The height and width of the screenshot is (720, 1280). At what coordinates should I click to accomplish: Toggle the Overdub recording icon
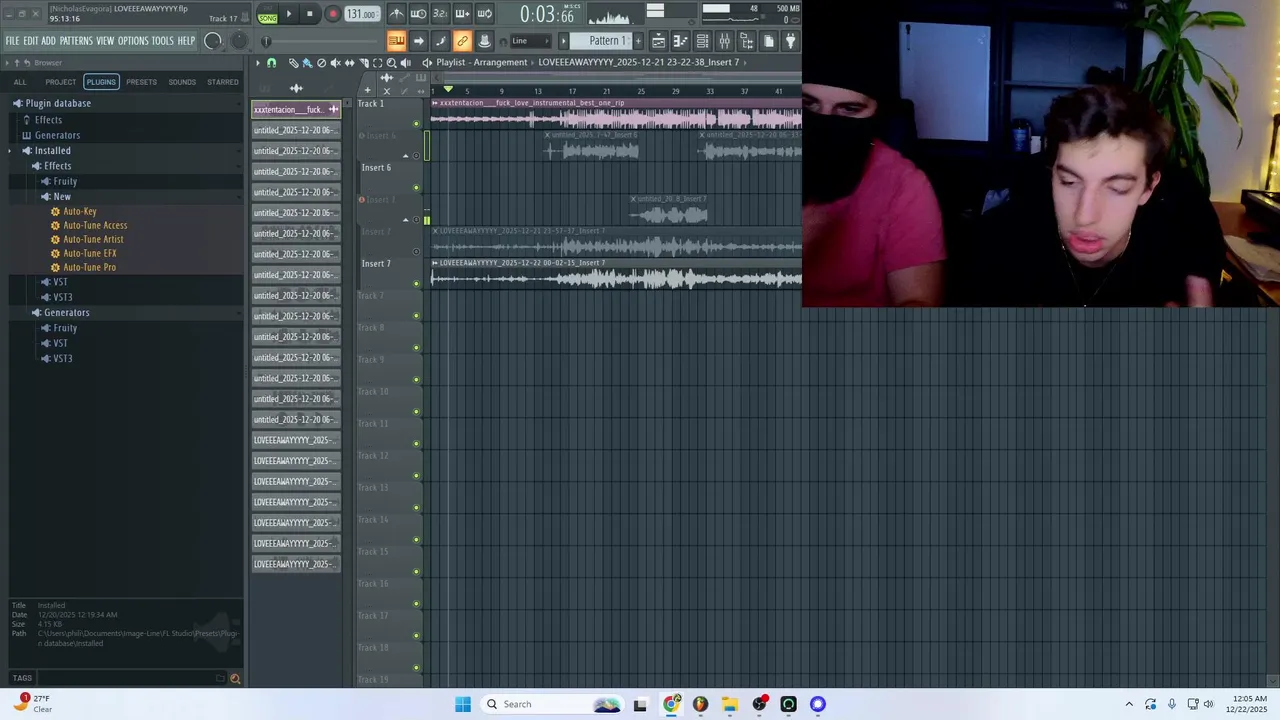pos(462,14)
